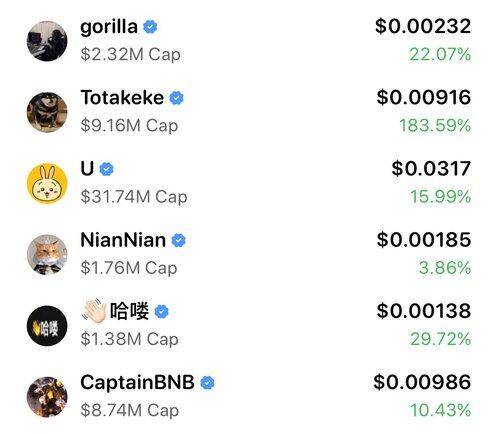Tap the $8.74M Cap text
This screenshot has height=434, width=500.
click(130, 410)
